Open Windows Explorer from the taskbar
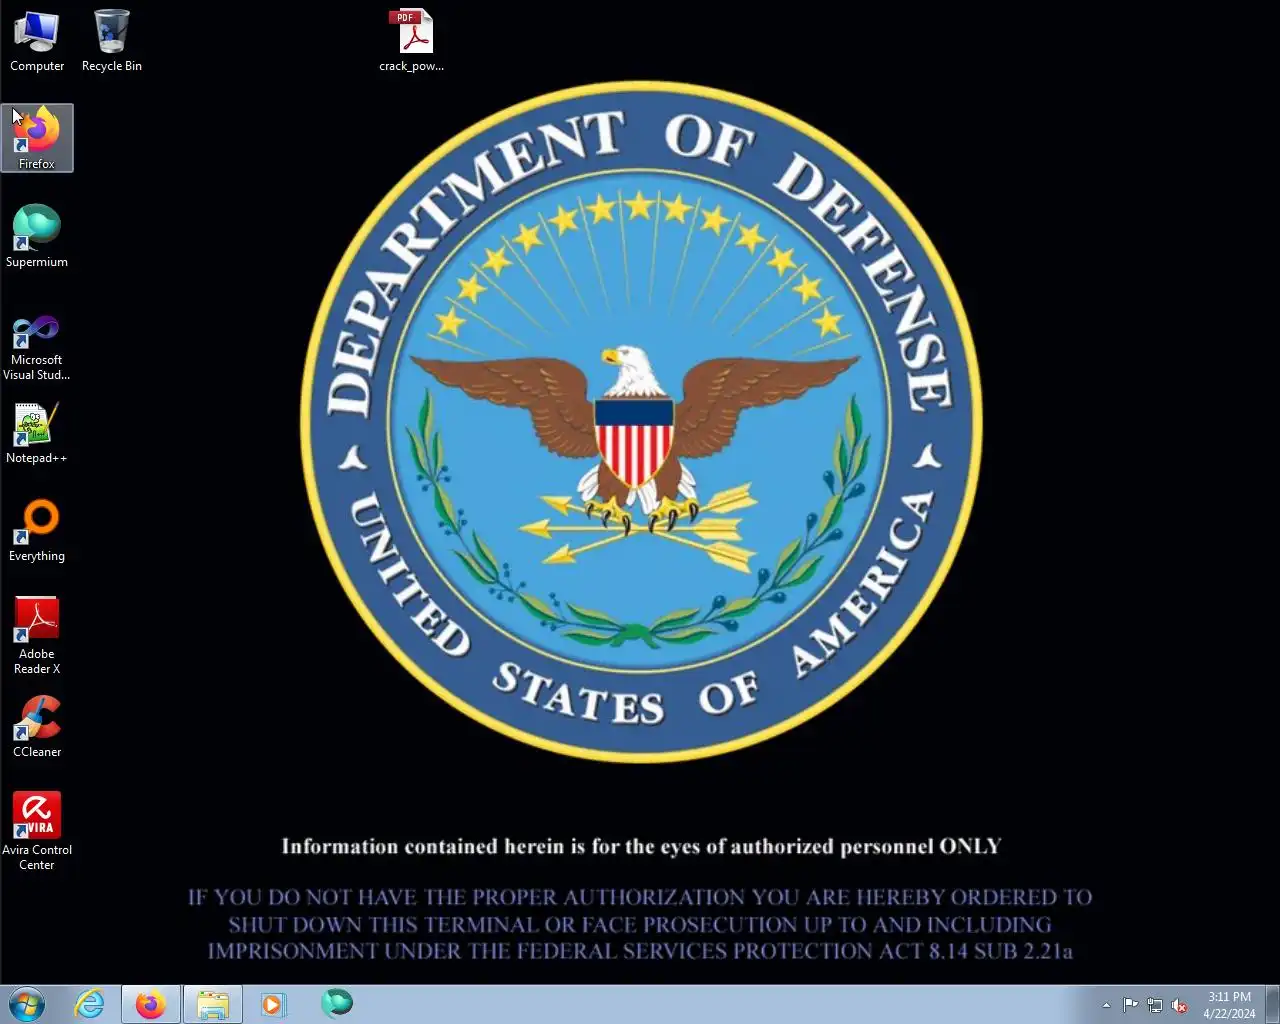 pos(212,1004)
